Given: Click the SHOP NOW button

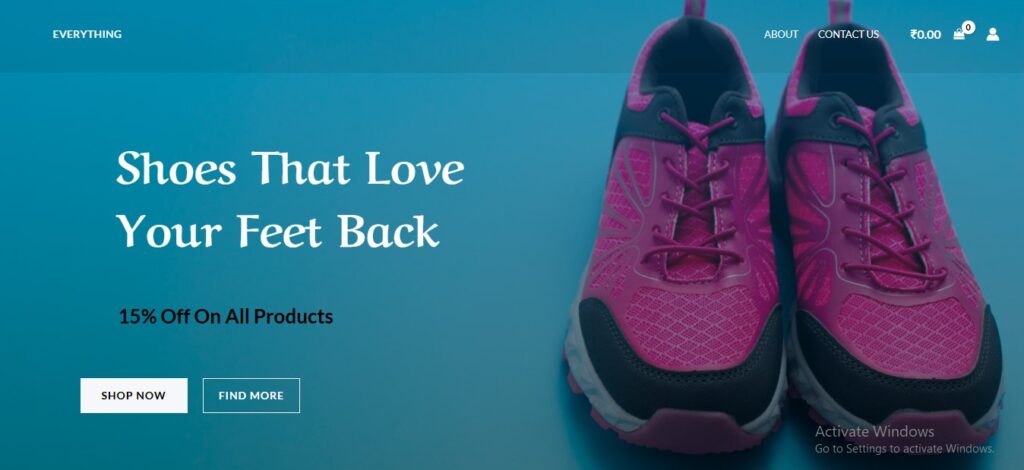Looking at the screenshot, I should pos(134,396).
